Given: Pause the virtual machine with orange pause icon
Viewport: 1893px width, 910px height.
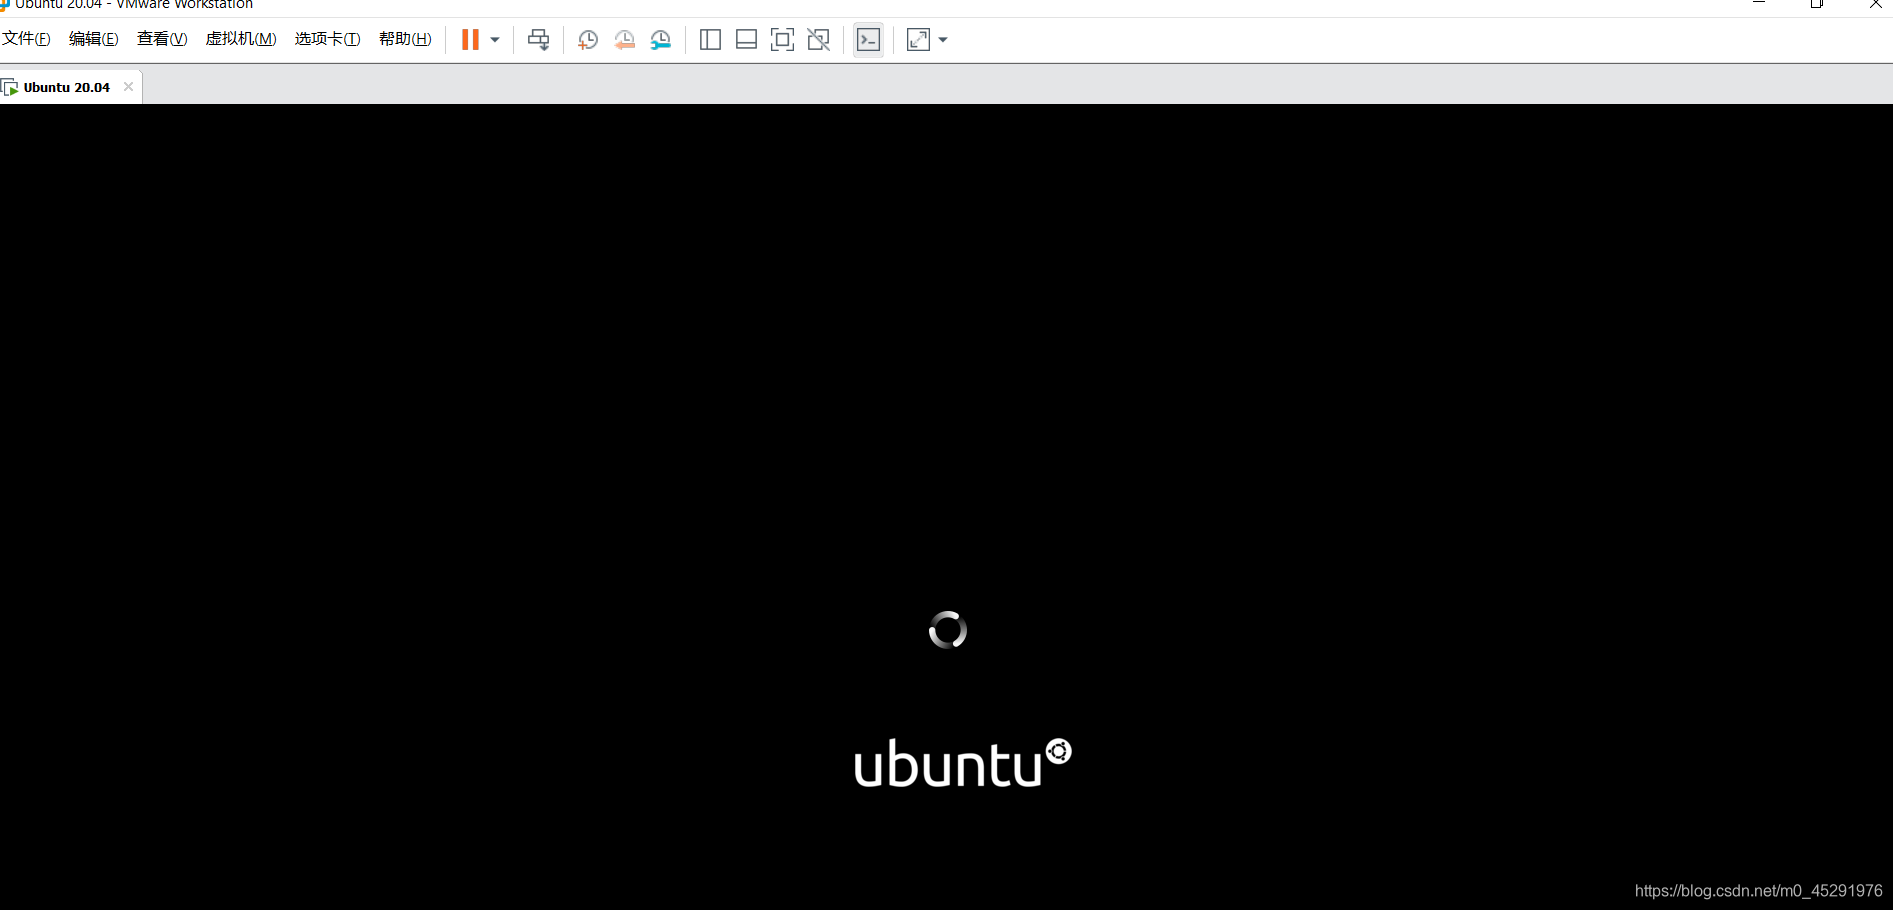Looking at the screenshot, I should coord(470,40).
